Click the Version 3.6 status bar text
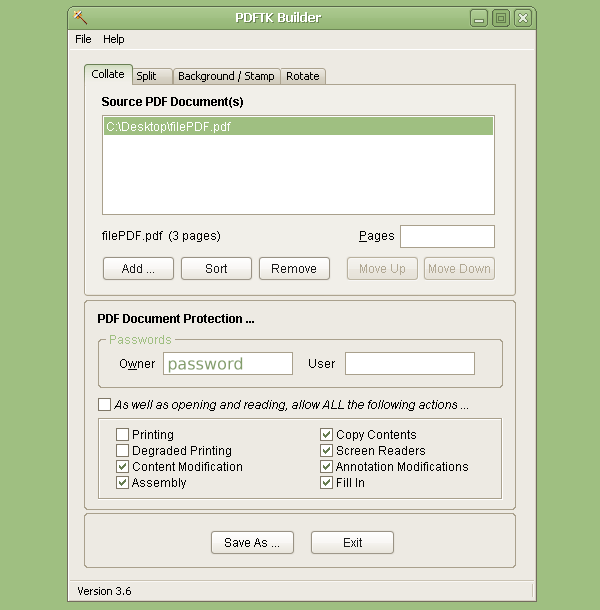This screenshot has height=610, width=600. click(x=104, y=591)
